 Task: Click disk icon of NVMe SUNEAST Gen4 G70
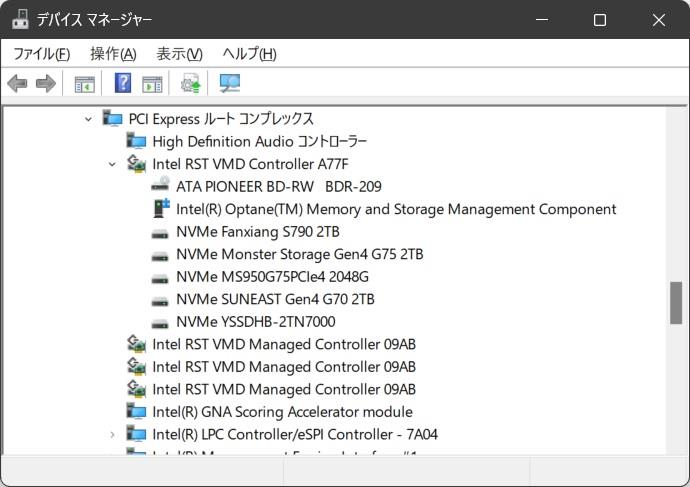click(160, 301)
